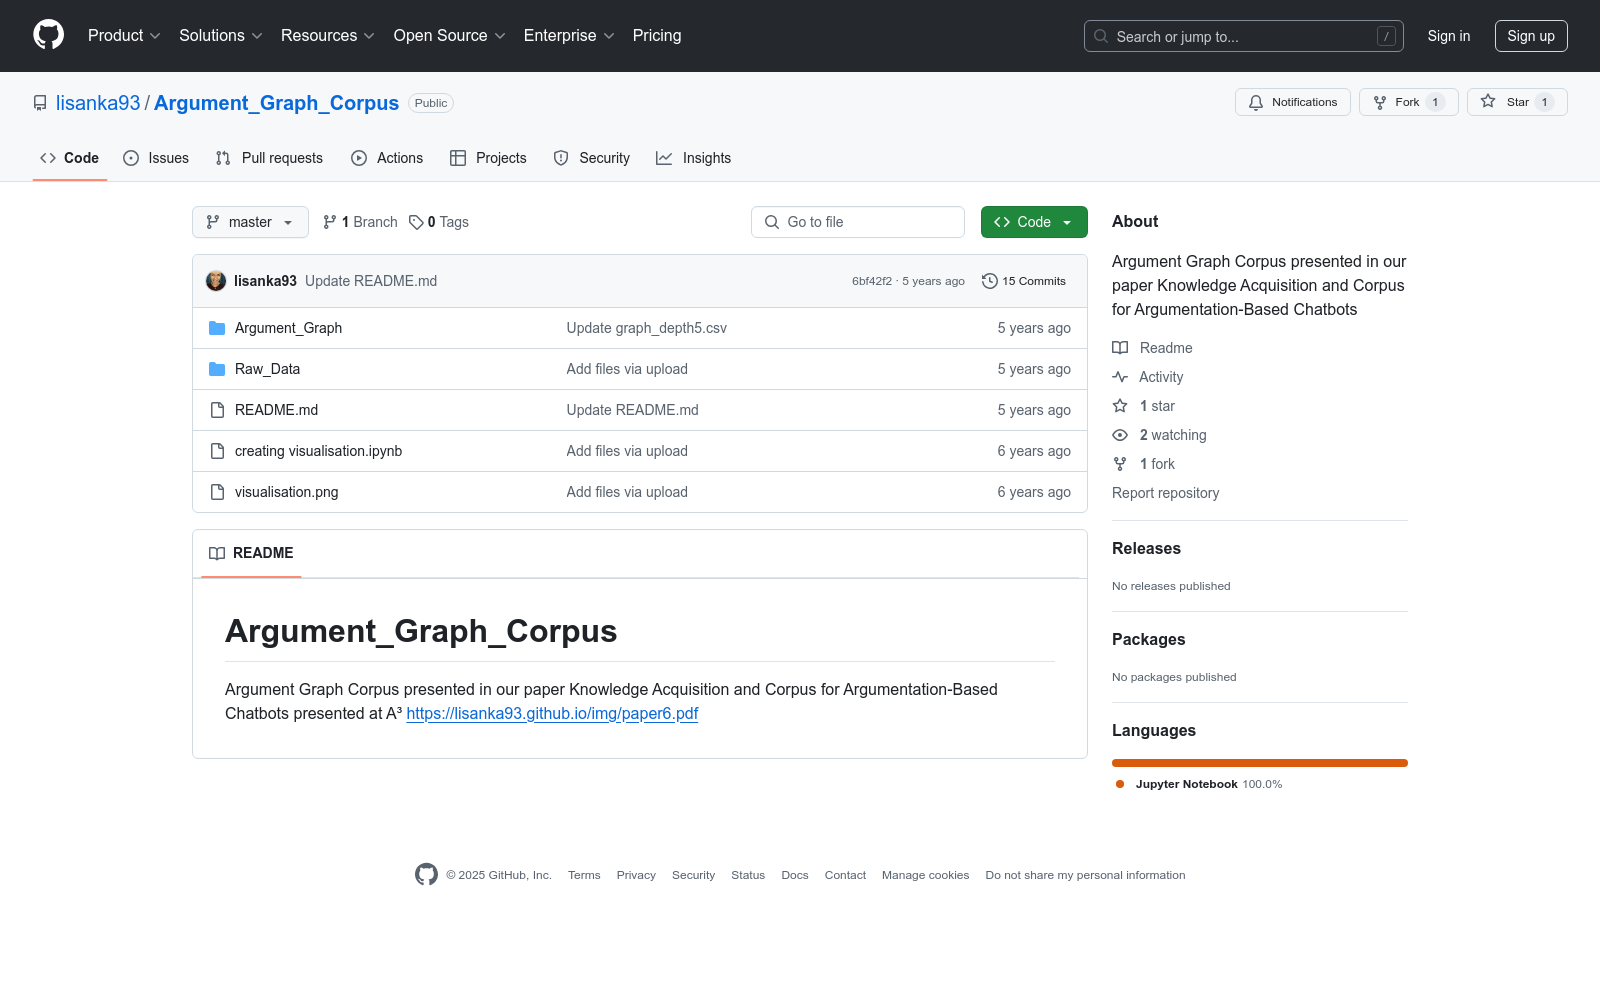Click the README.md file icon
Image resolution: width=1600 pixels, height=1000 pixels.
(217, 410)
